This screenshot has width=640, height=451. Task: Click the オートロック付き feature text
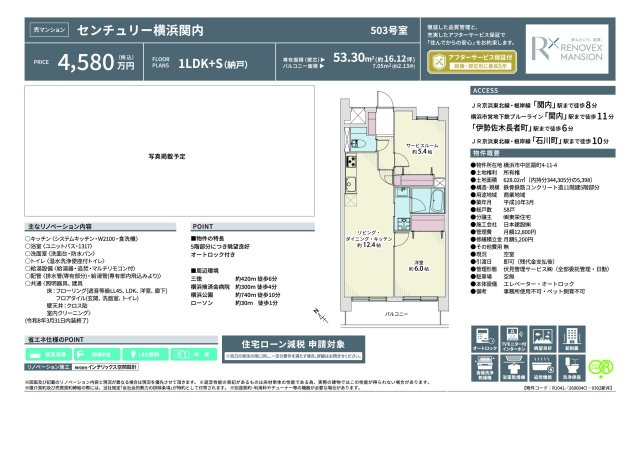[x=213, y=255]
